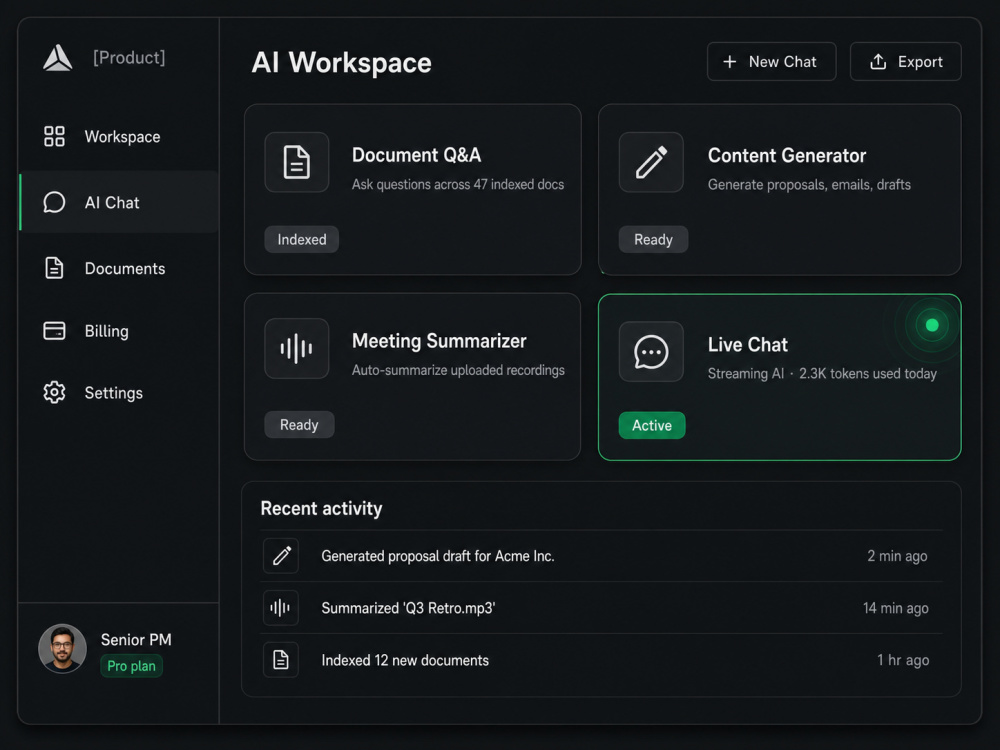Click "Generate proposals, emails, drafts" text
This screenshot has width=1000, height=750.
pyautogui.click(x=809, y=185)
